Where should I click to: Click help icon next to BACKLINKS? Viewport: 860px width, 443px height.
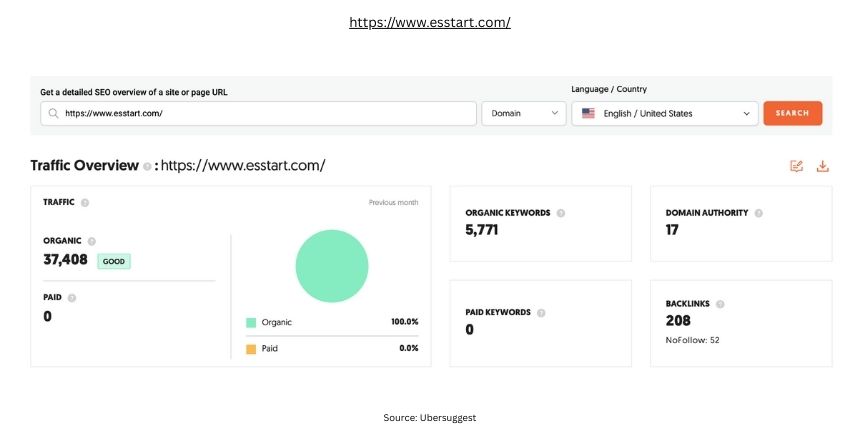pos(720,304)
